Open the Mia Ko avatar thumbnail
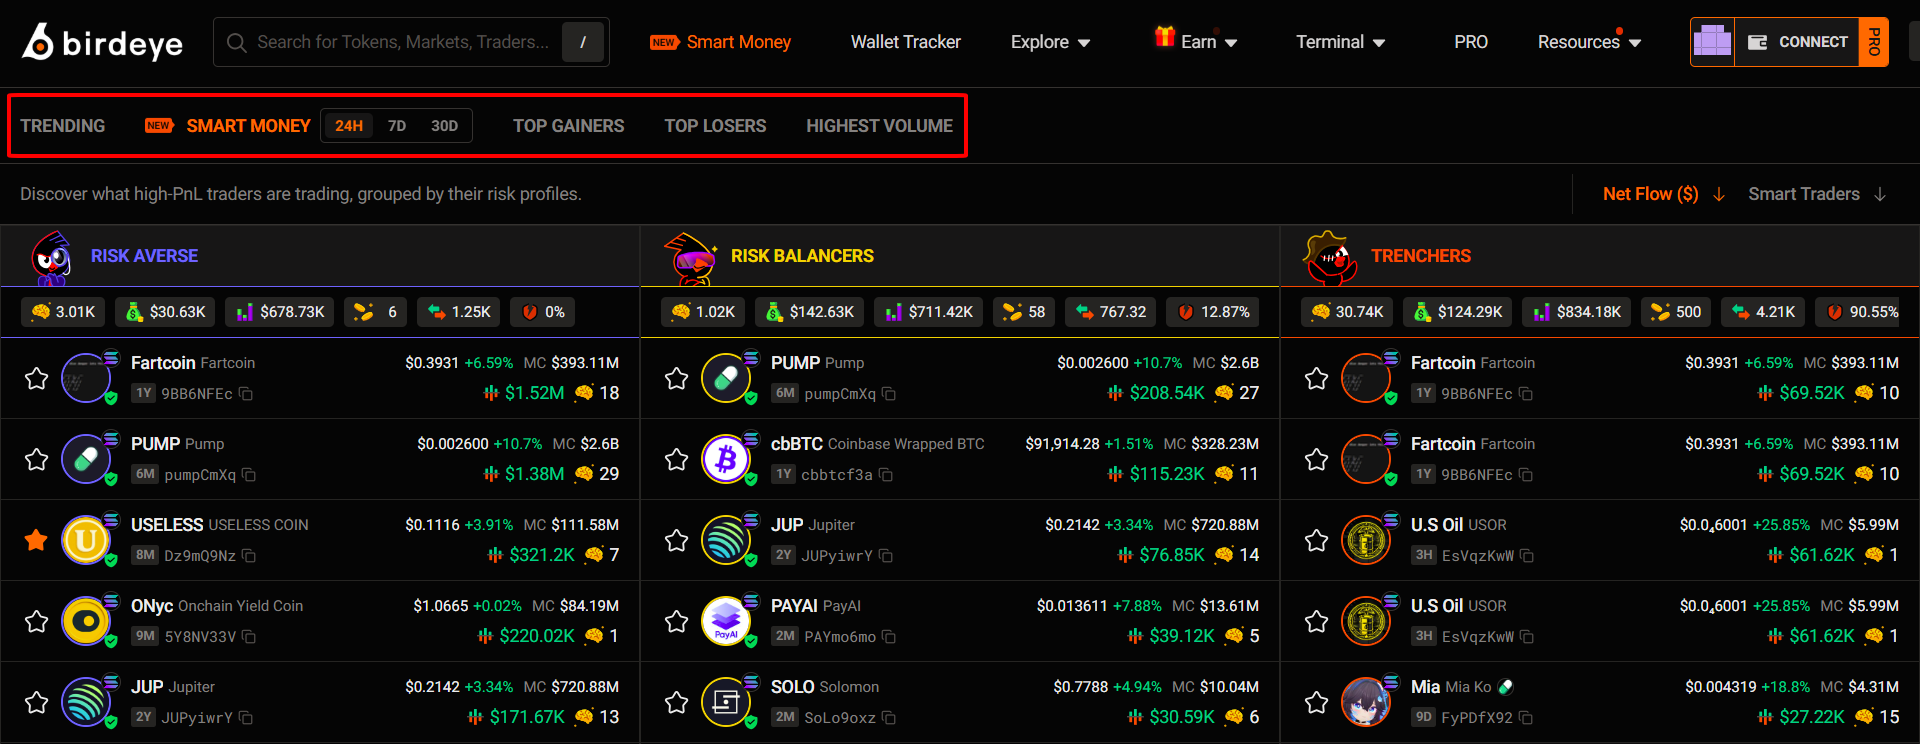This screenshot has height=744, width=1920. [1366, 702]
